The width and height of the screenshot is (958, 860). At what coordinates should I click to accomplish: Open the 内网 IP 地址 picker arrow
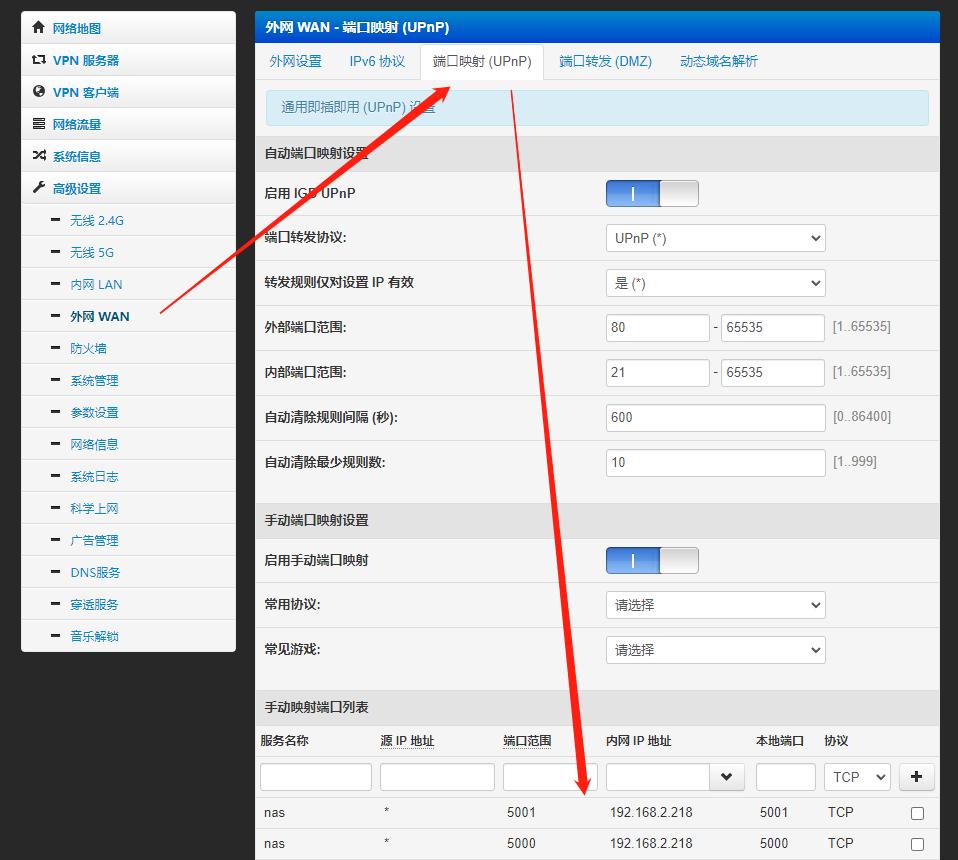tap(727, 776)
